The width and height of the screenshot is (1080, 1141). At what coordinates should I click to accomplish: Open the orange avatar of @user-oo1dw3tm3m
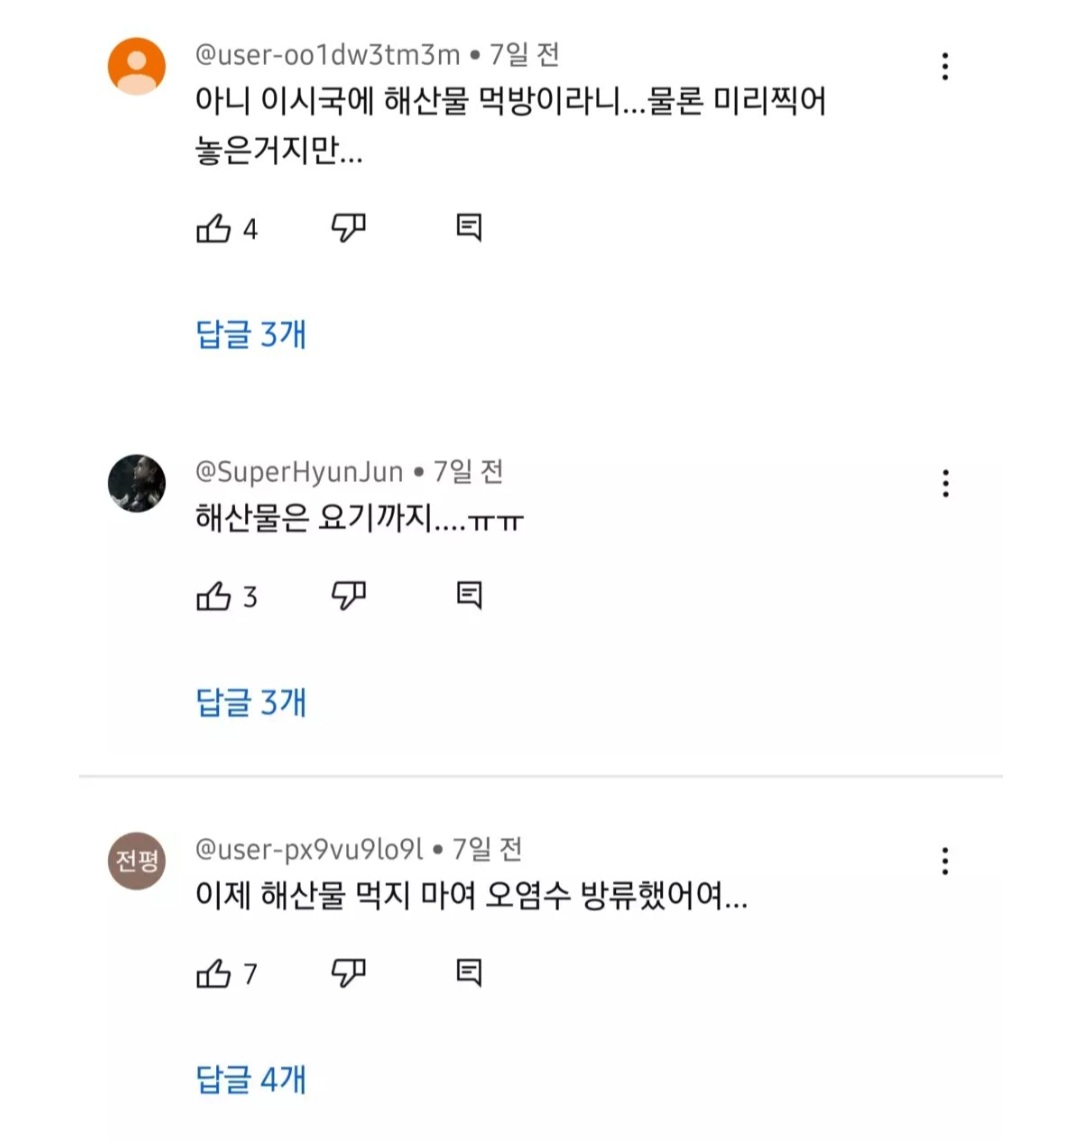pyautogui.click(x=137, y=66)
